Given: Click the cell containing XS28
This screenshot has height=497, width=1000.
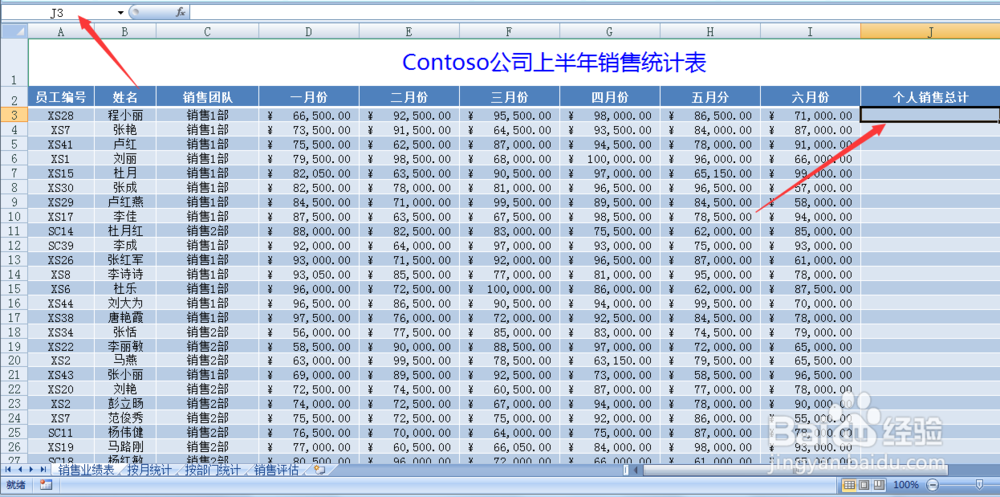Looking at the screenshot, I should click(x=61, y=115).
